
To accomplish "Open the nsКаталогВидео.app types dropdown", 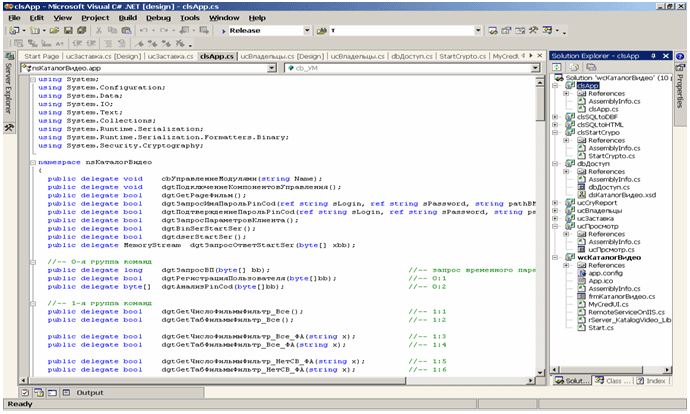I will coord(272,68).
